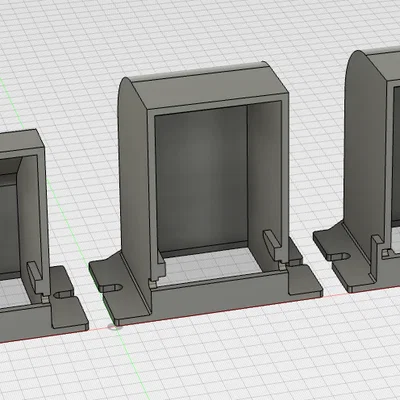Image resolution: width=400 pixels, height=400 pixels.
Task: Select the slot hole on middle model's left flange
Action: (x=112, y=288)
